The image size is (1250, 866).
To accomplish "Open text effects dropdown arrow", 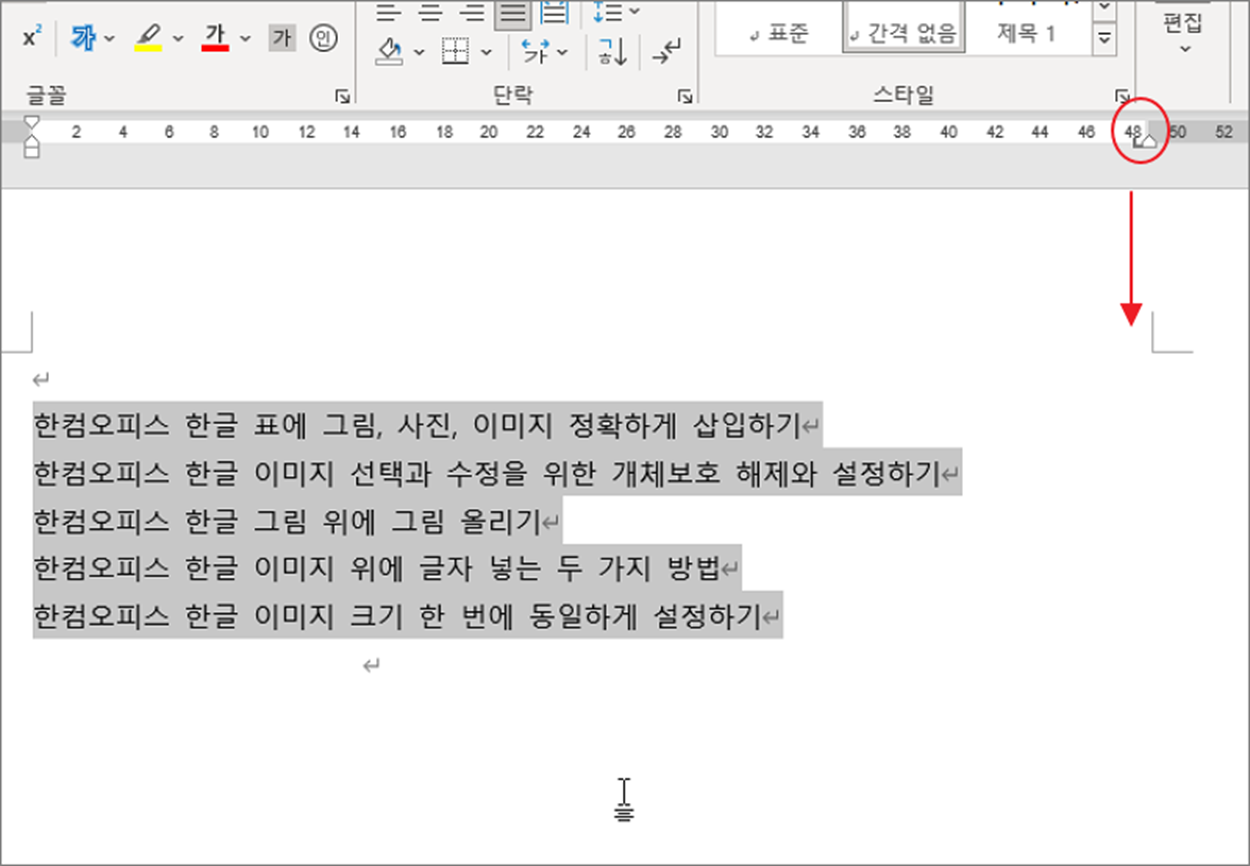I will (109, 39).
